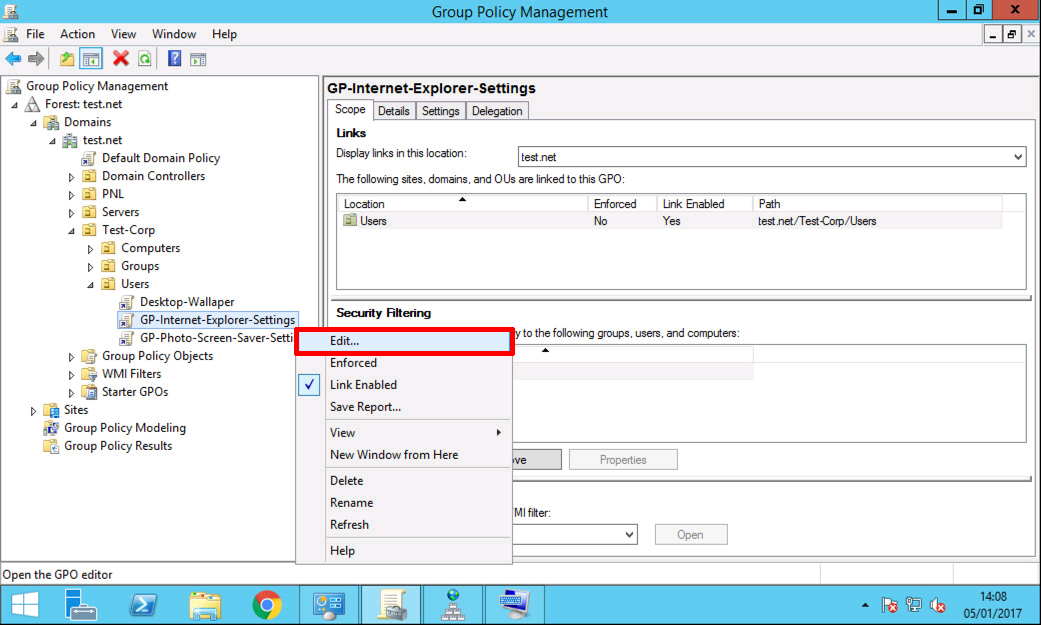This screenshot has height=625, width=1041.
Task: Click the Group Policy Management taskbar icon
Action: pyautogui.click(x=392, y=605)
